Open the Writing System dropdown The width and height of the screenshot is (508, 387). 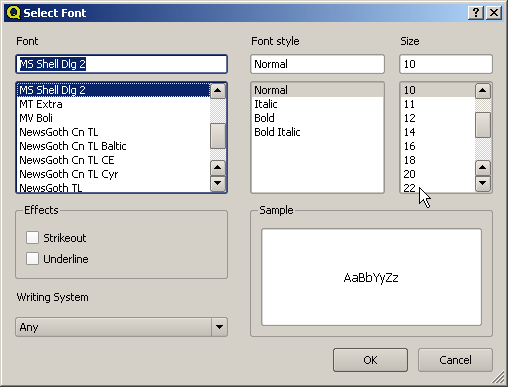pos(122,327)
